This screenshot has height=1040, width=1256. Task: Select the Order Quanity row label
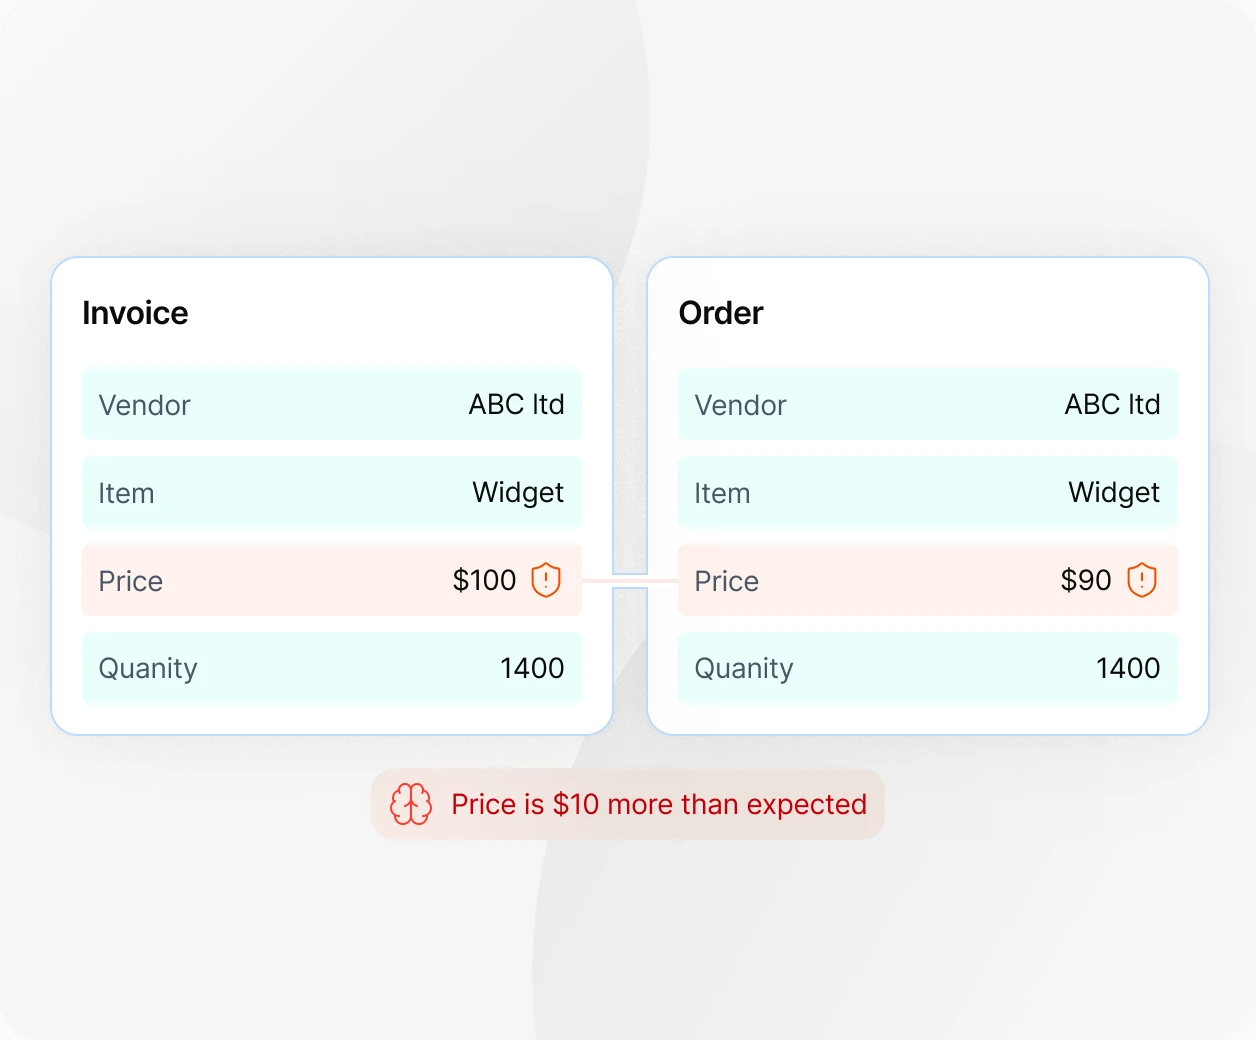point(744,668)
